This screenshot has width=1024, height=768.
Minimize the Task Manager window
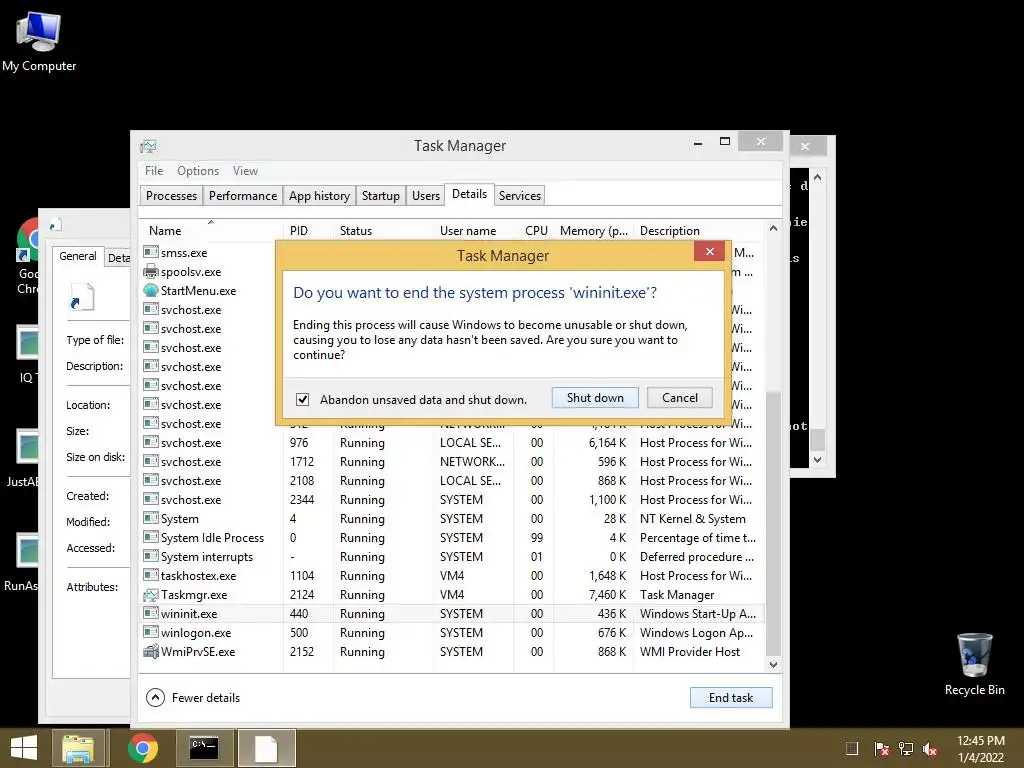pos(697,142)
